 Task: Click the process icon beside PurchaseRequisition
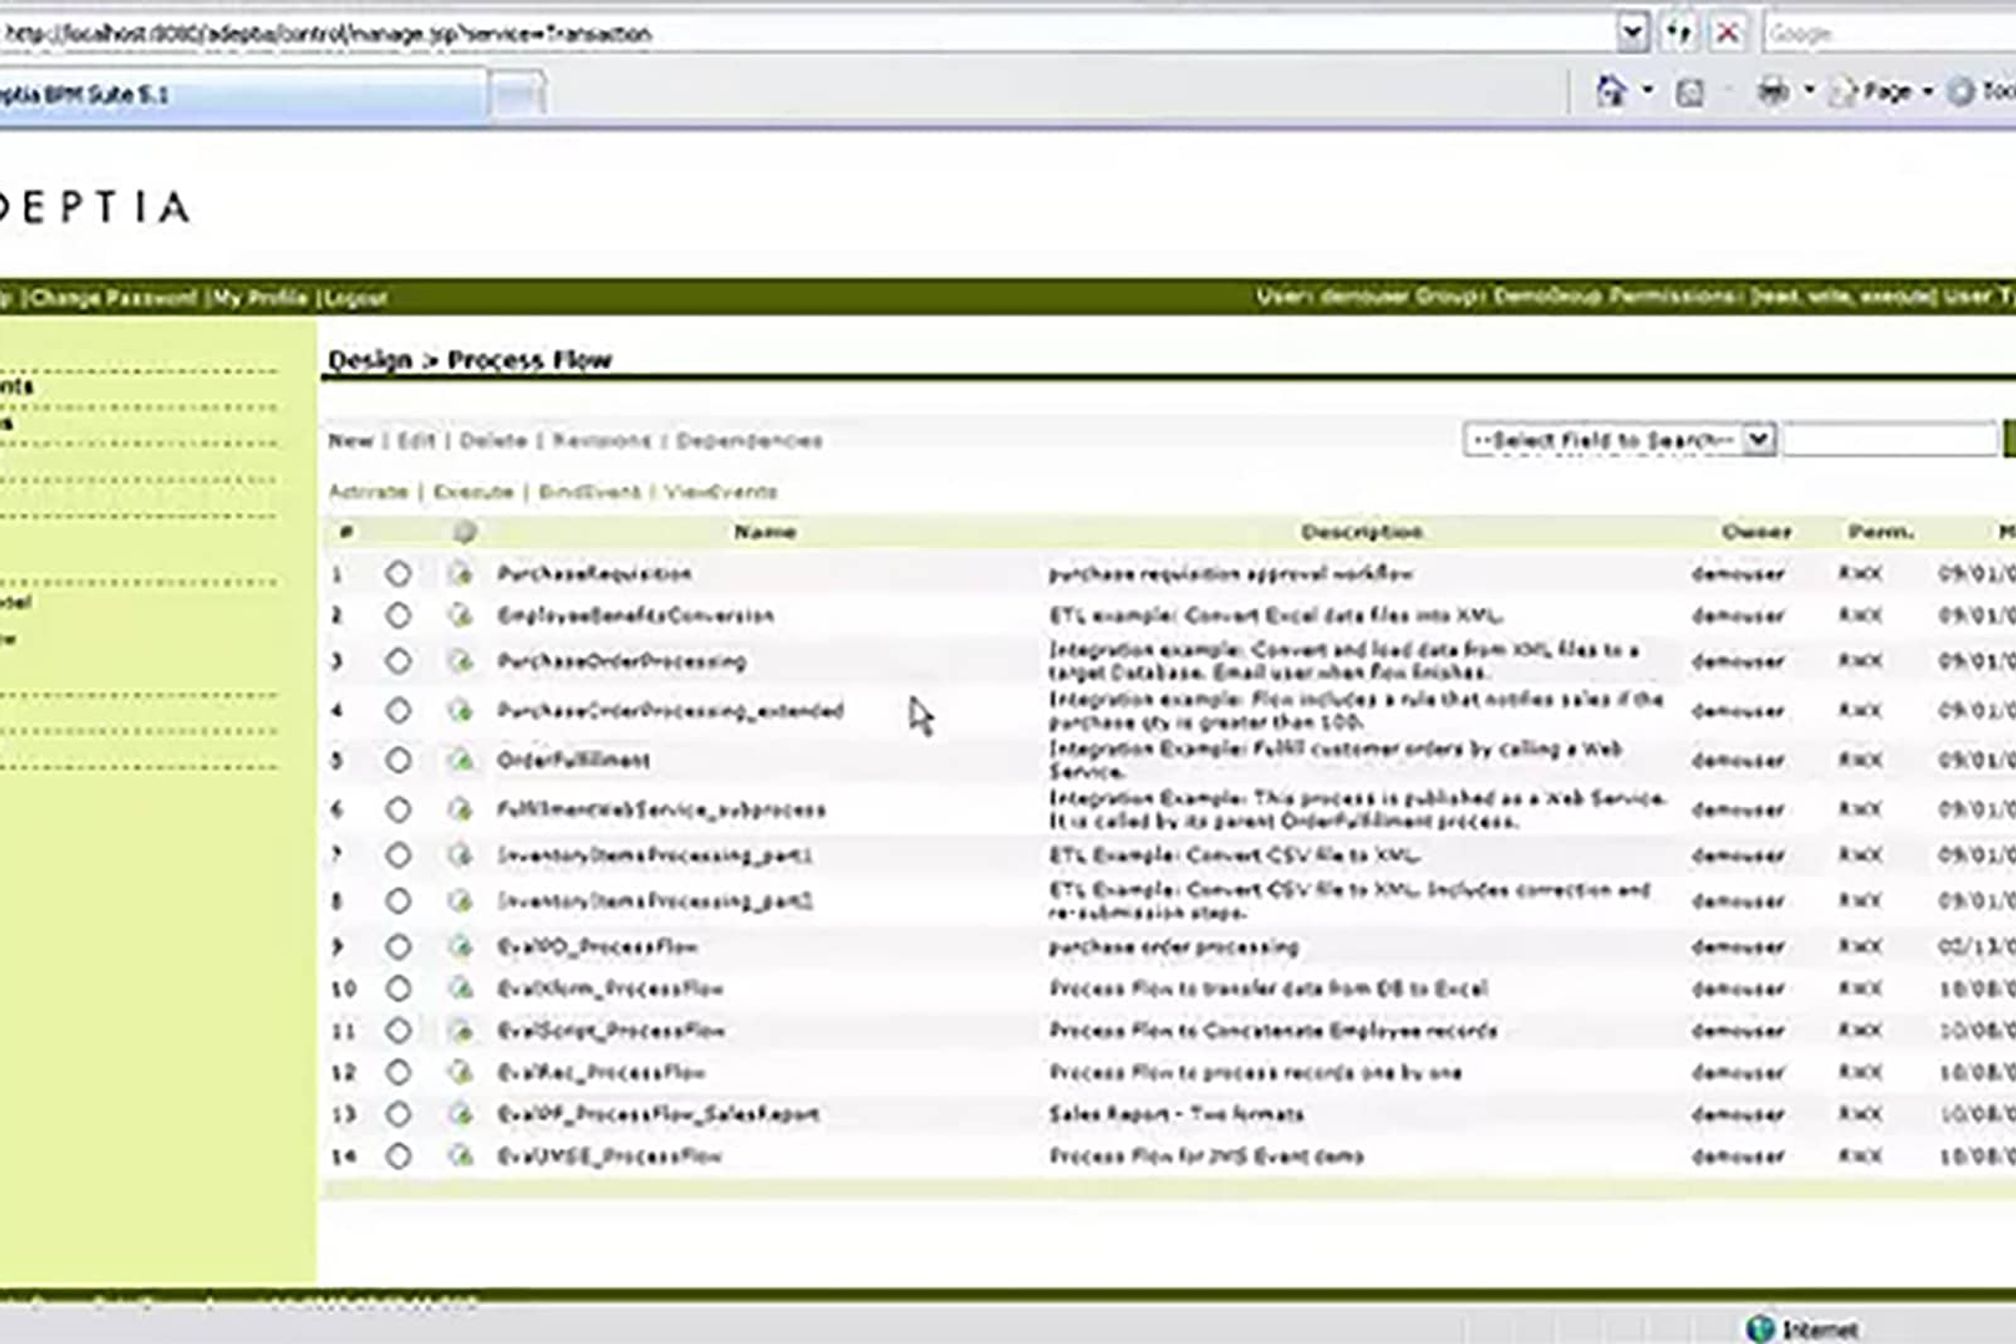click(x=460, y=574)
